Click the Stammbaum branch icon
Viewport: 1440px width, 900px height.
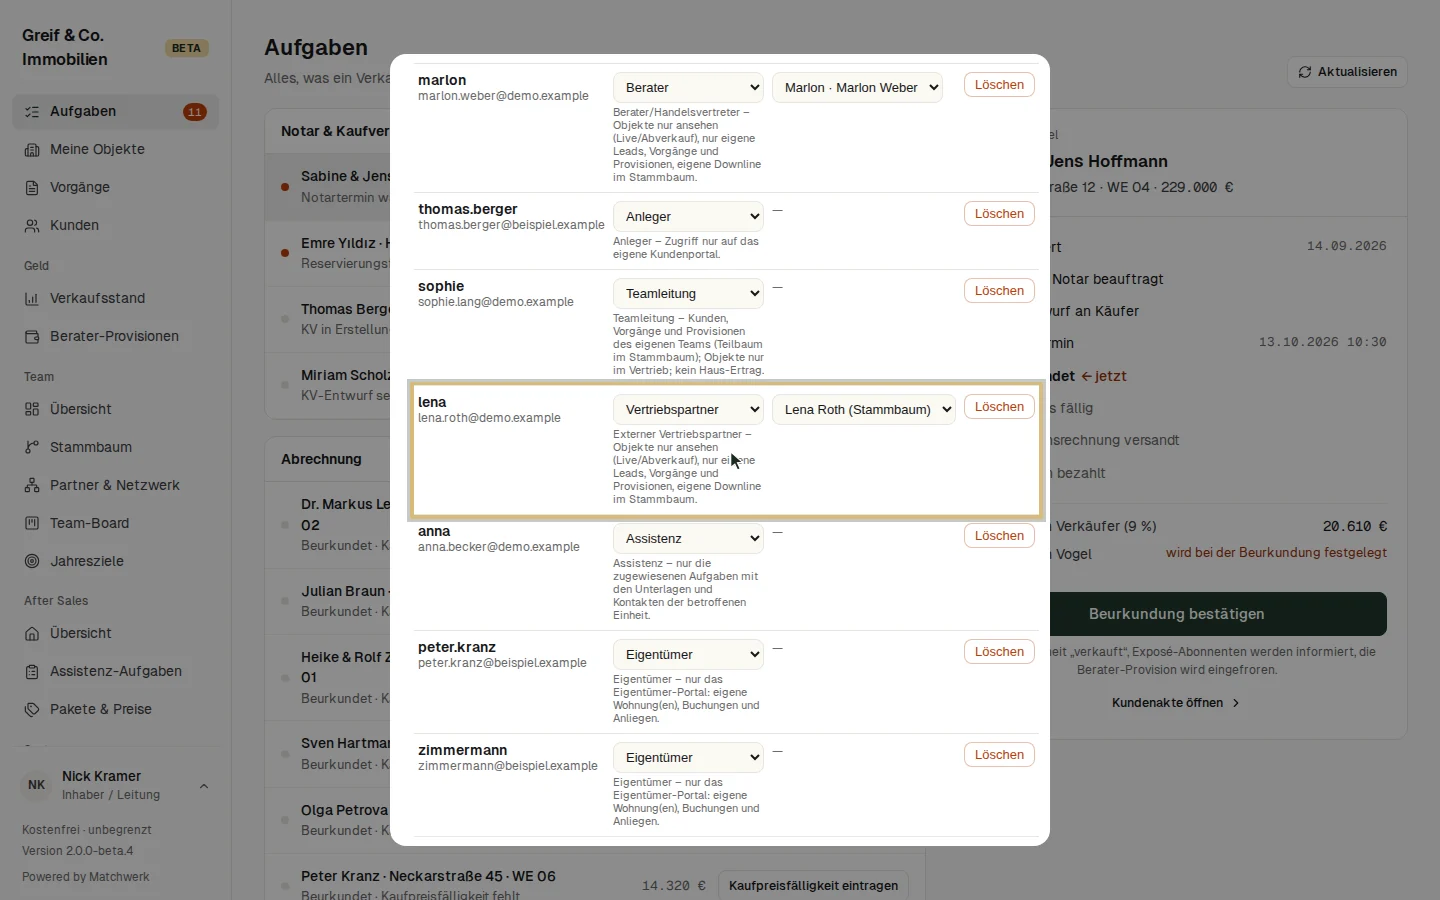(x=32, y=448)
